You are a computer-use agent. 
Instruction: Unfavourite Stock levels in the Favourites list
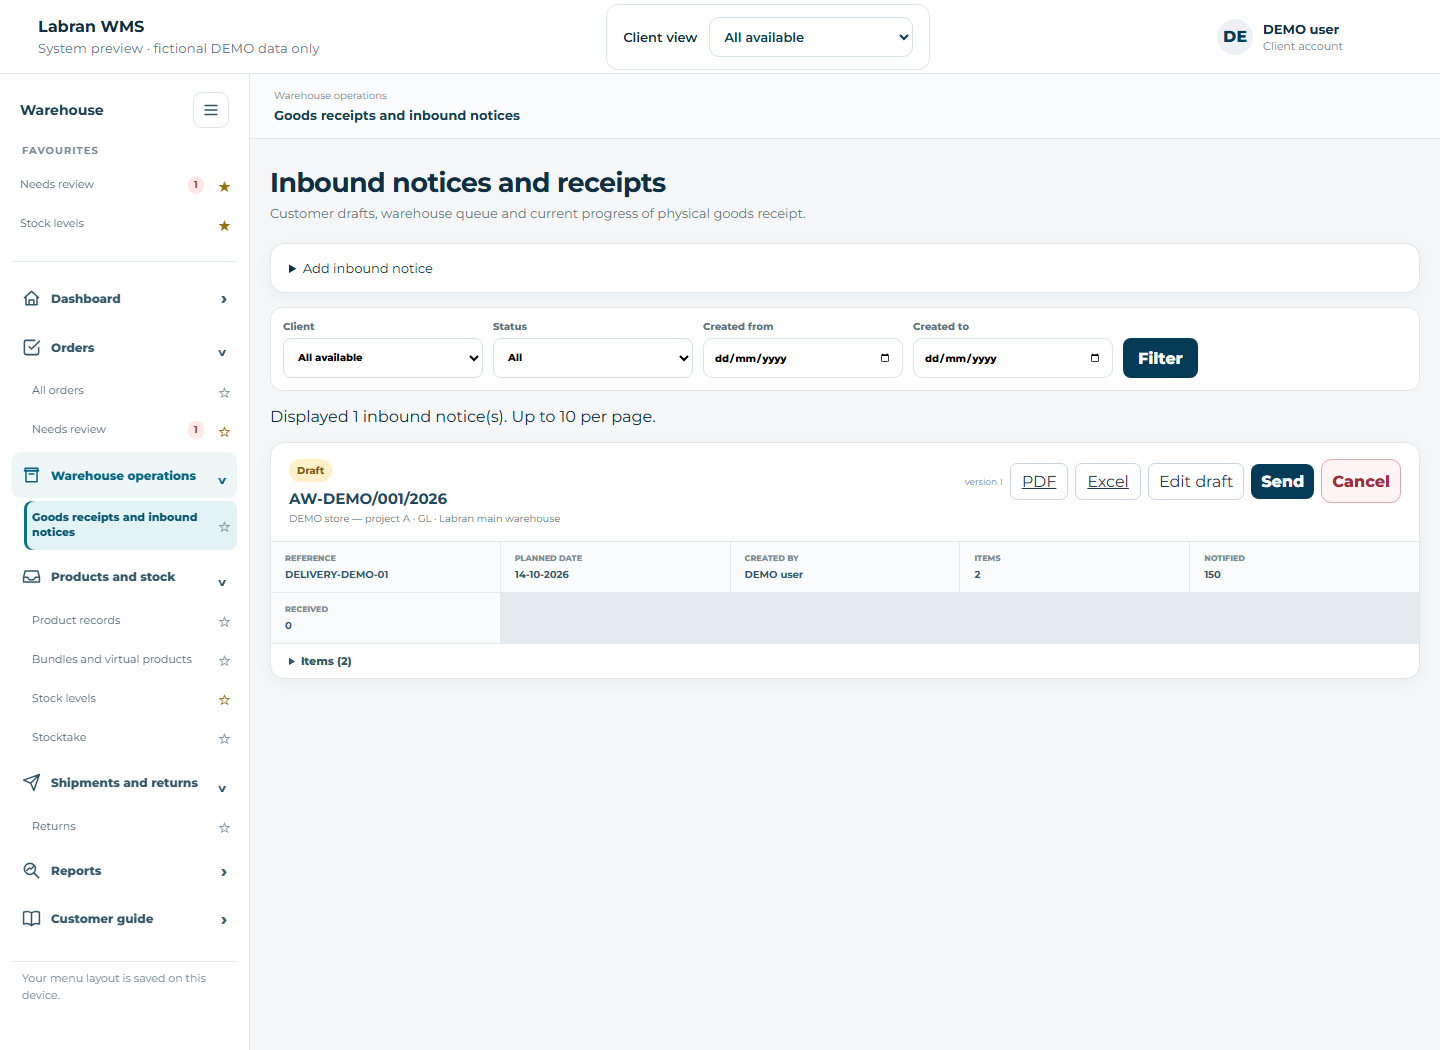[x=224, y=225]
